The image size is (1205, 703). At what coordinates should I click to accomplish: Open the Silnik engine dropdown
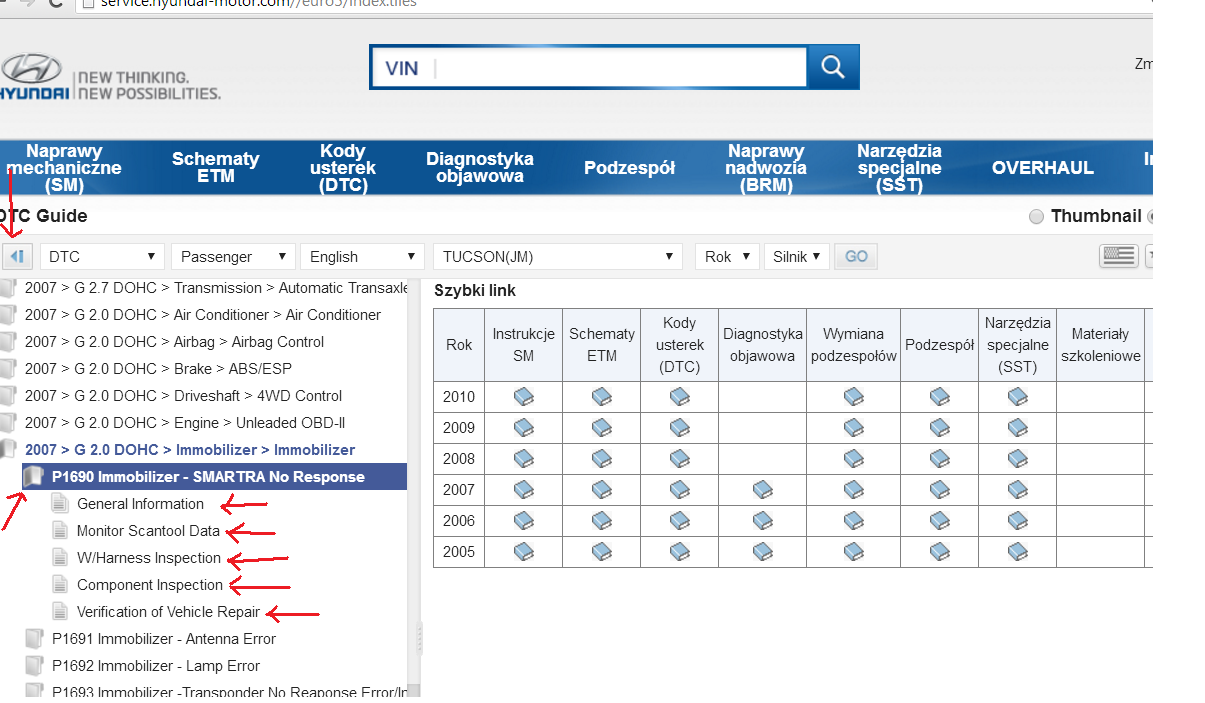pos(796,257)
